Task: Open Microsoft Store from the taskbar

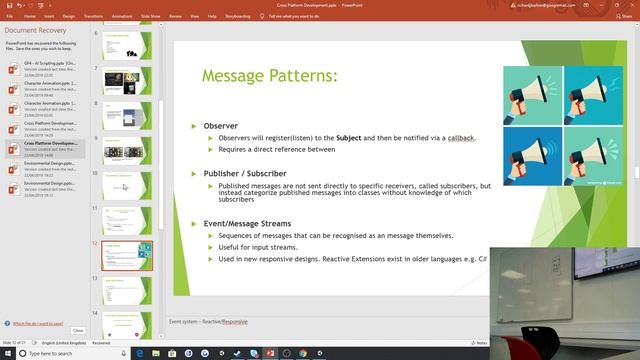Action: [172, 353]
